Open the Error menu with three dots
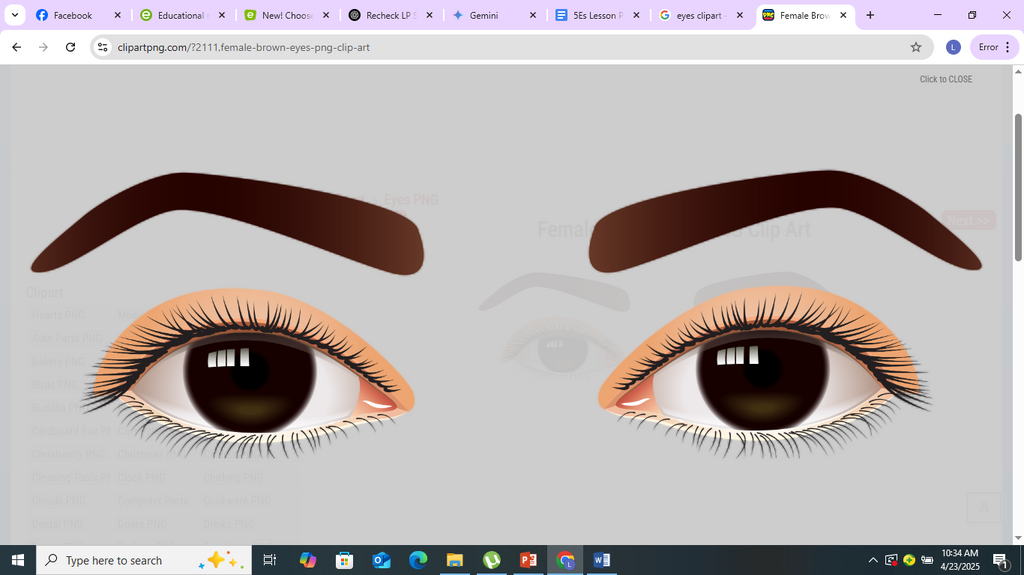This screenshot has height=575, width=1024. (995, 47)
